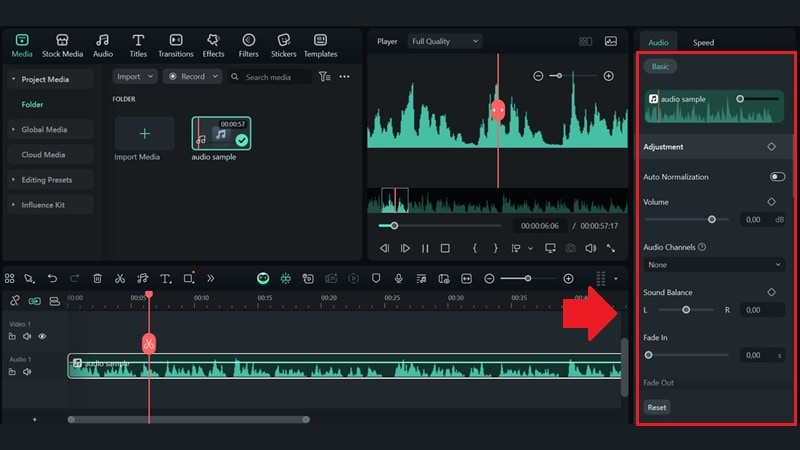Open the timeline text tool
Viewport: 800px width, 450px height.
pos(165,279)
